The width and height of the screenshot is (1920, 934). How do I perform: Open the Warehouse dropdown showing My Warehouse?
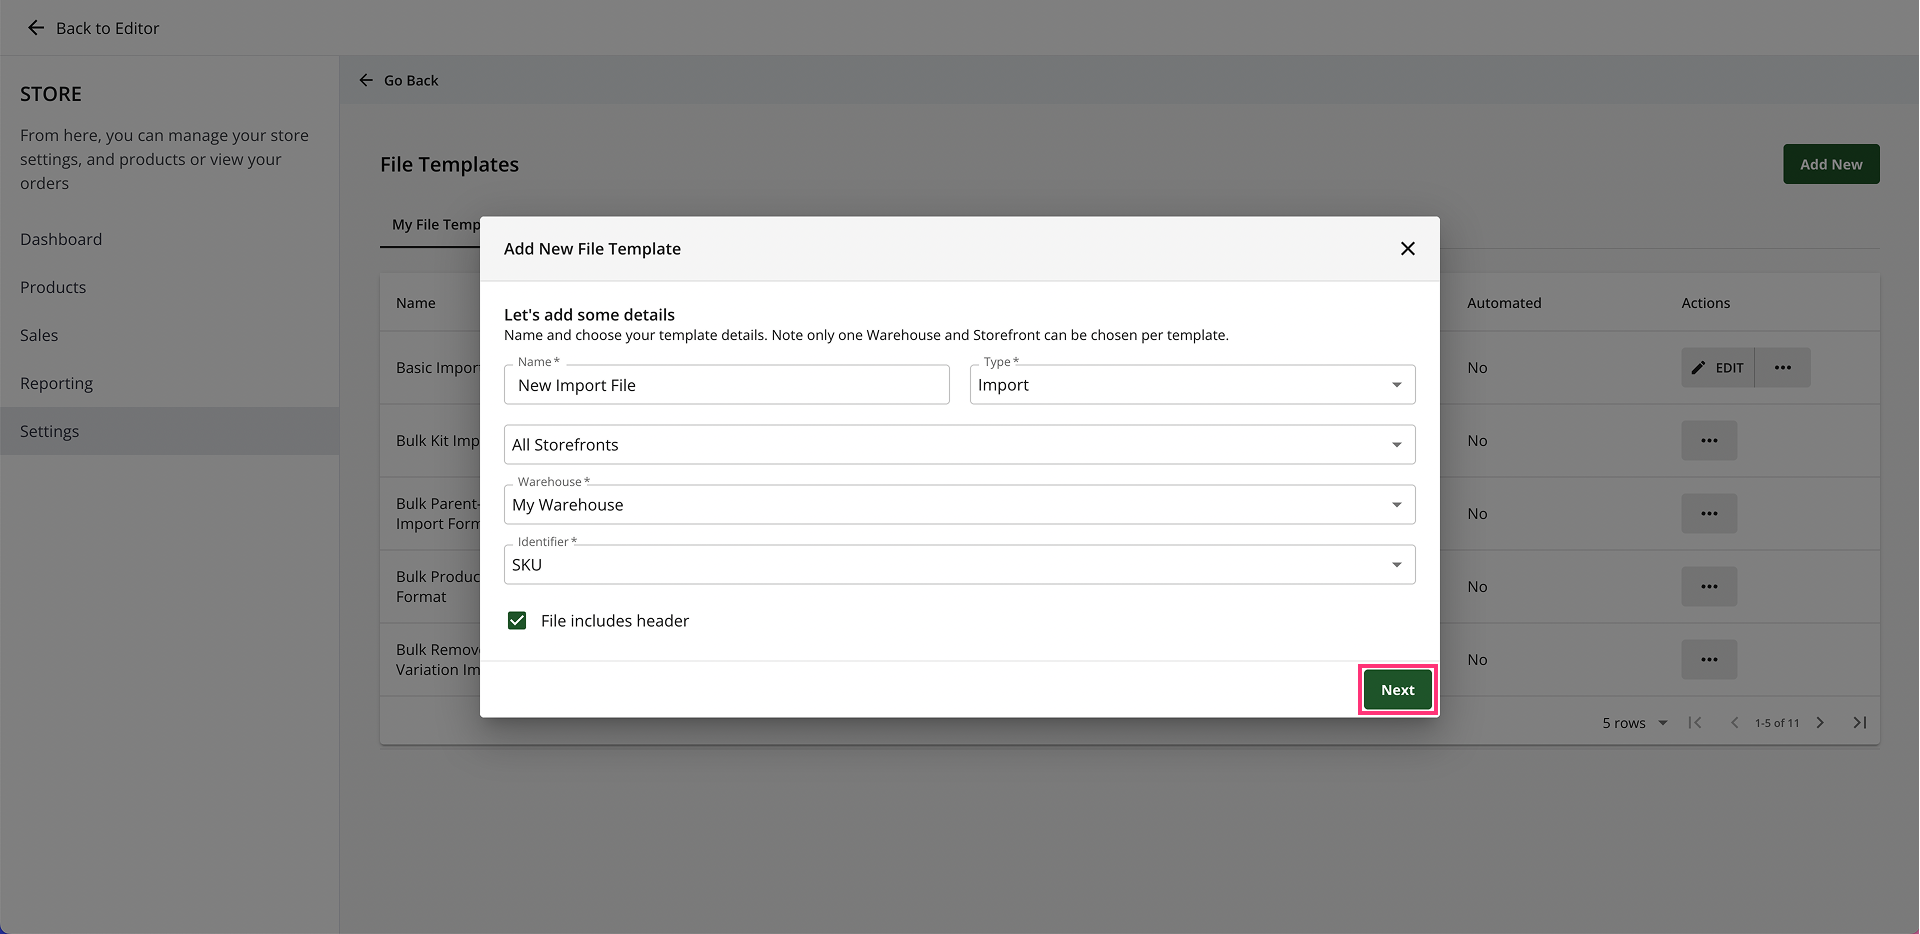pyautogui.click(x=959, y=505)
